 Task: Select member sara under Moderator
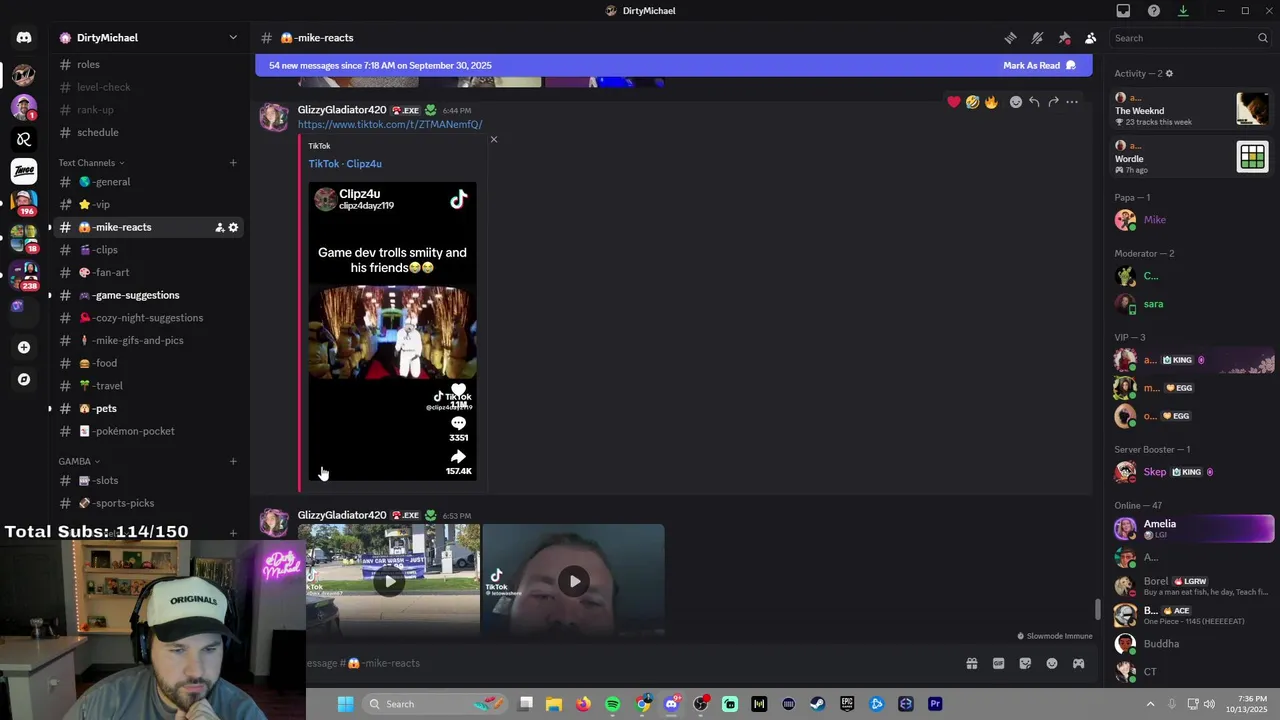[1192, 304]
